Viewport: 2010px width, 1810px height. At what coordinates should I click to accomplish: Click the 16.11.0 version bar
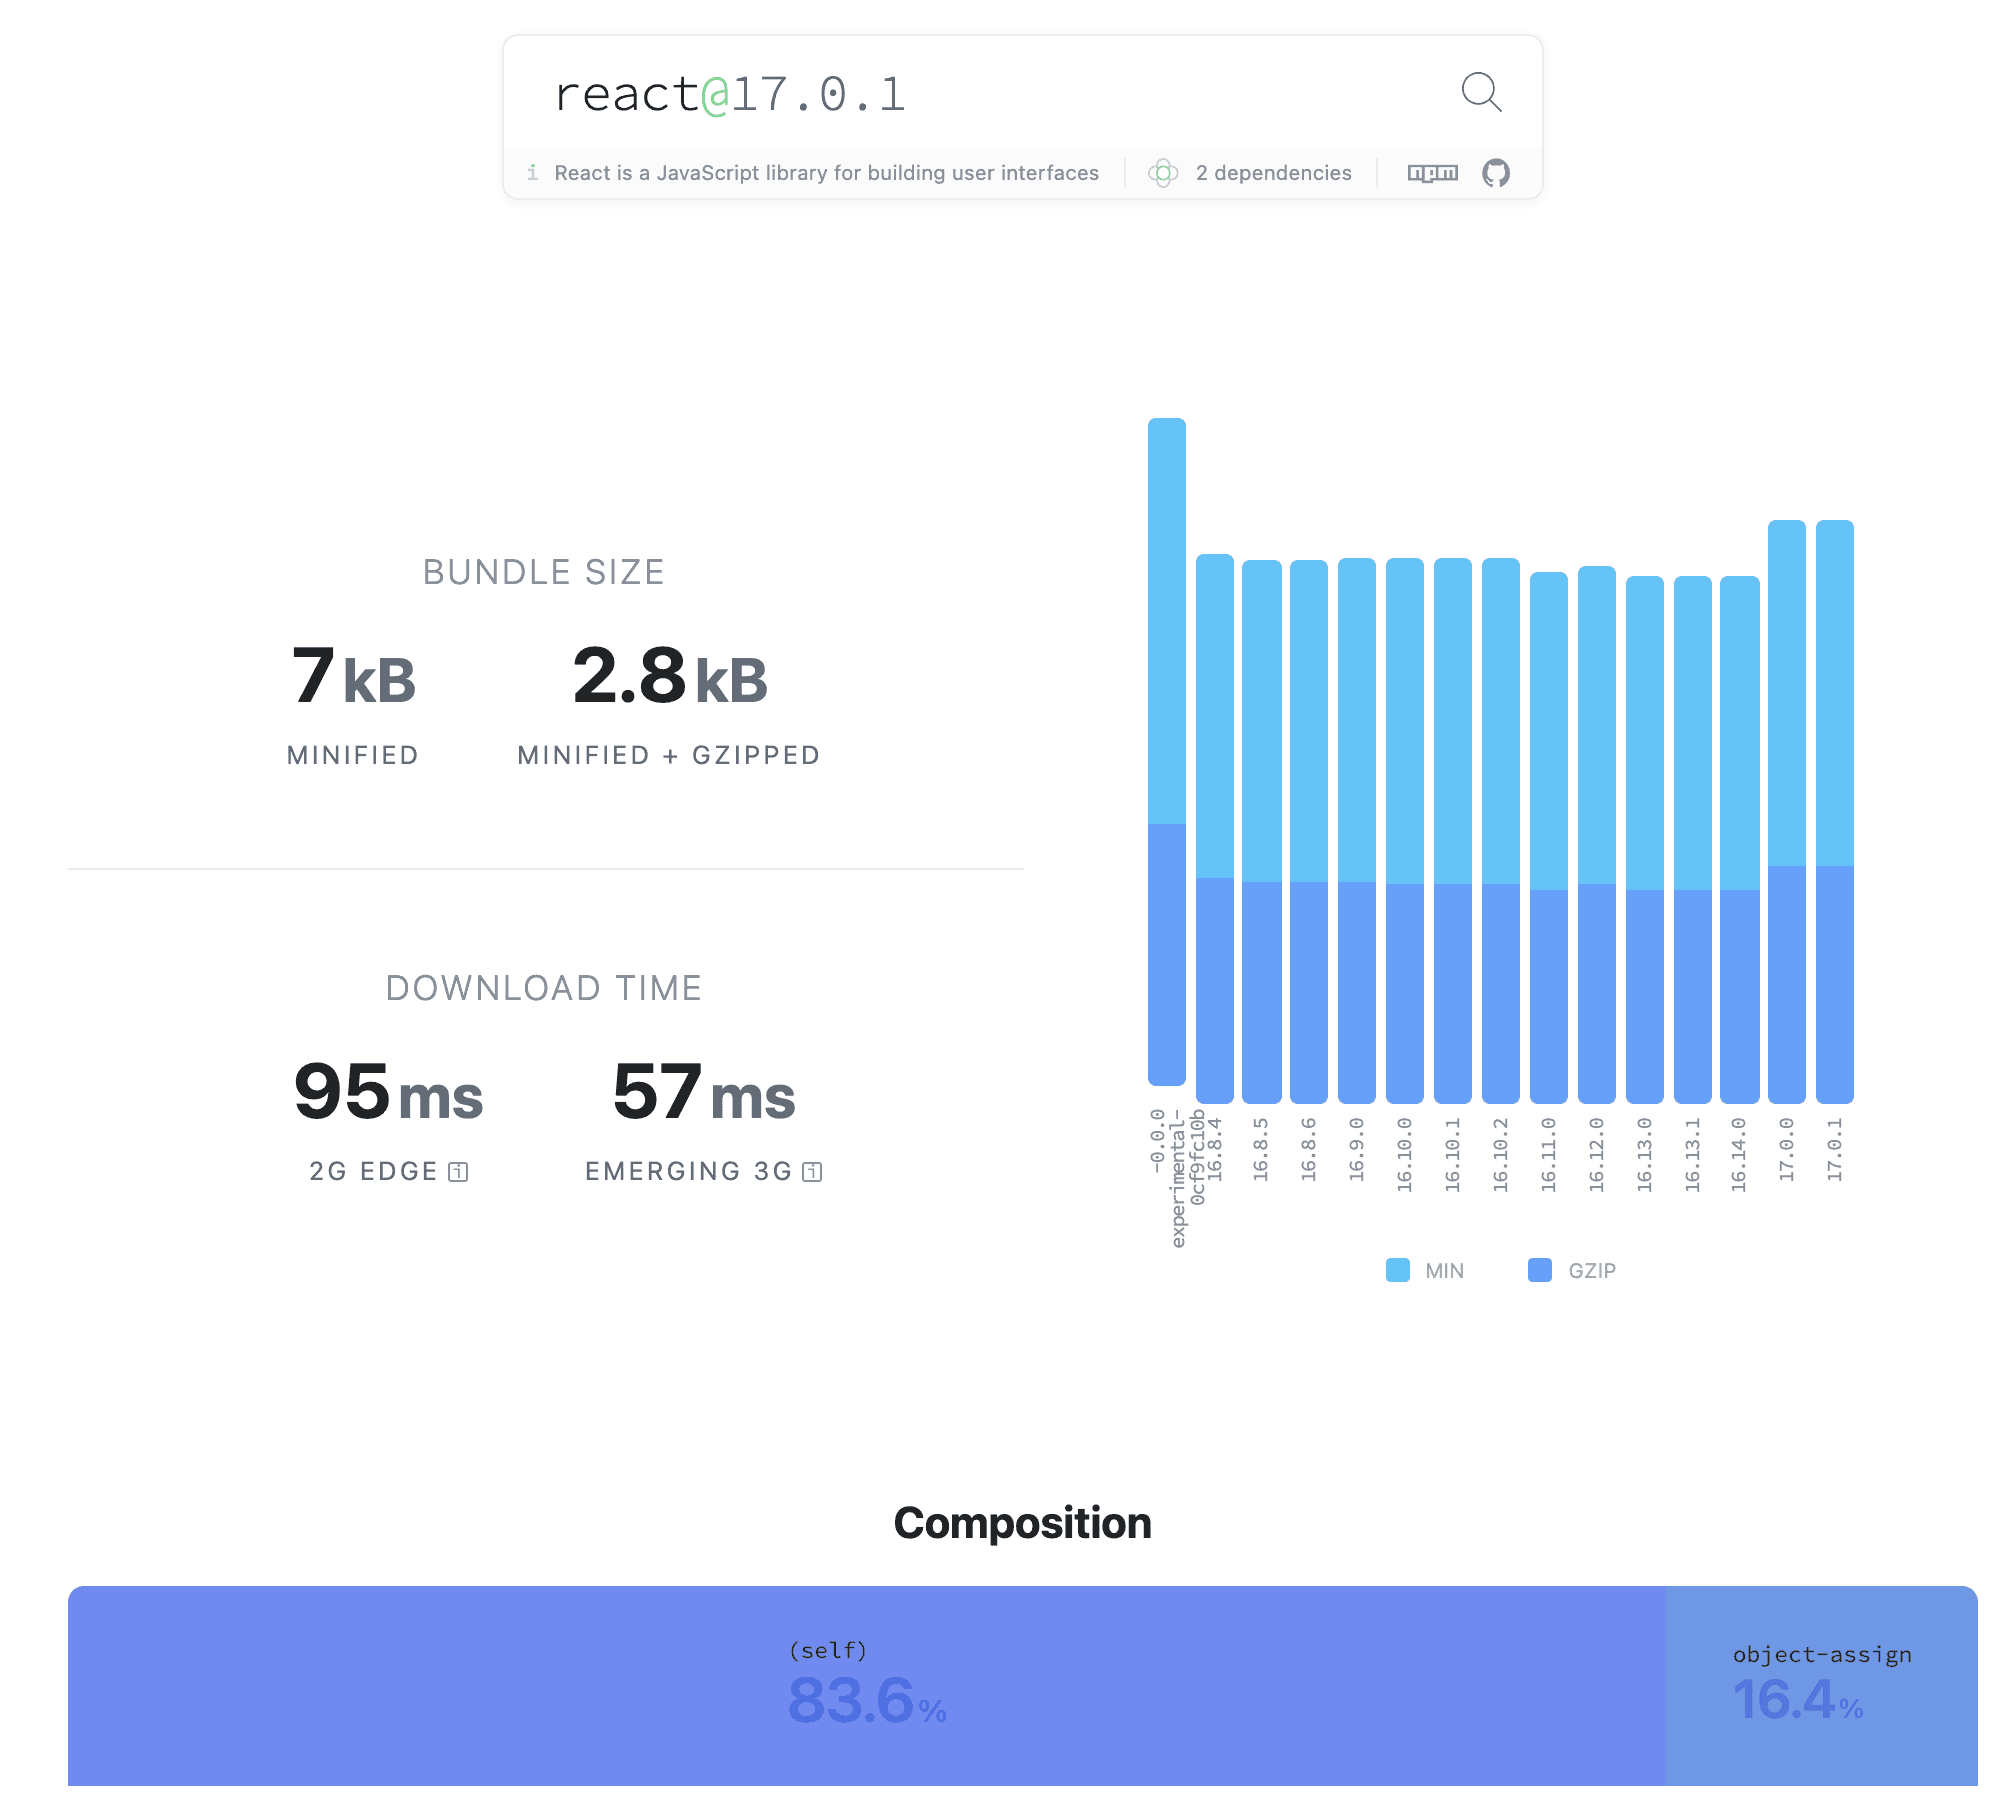(x=1548, y=836)
